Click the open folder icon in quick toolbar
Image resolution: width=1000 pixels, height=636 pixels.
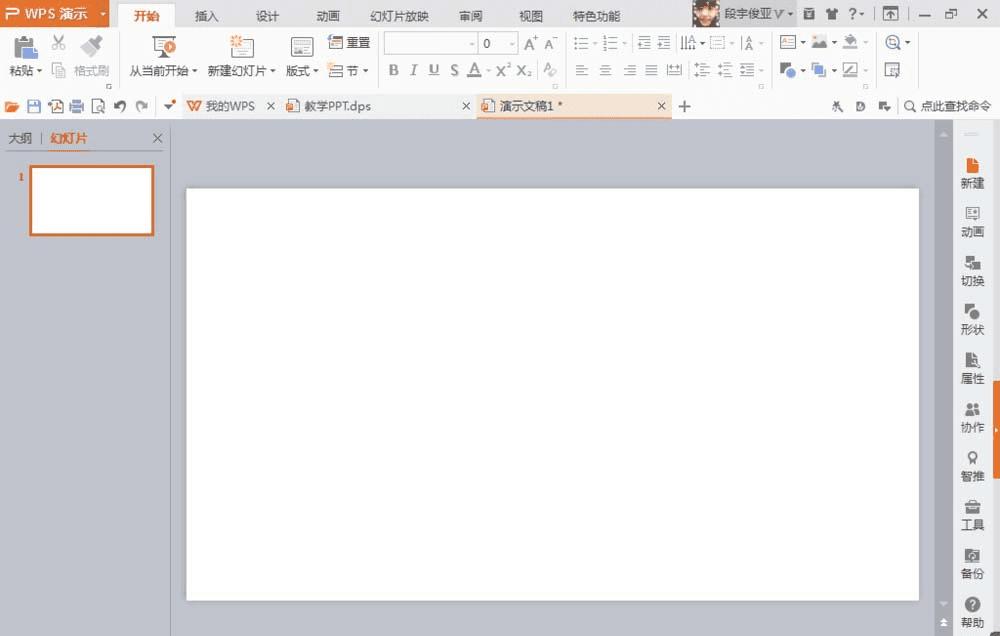(12, 107)
